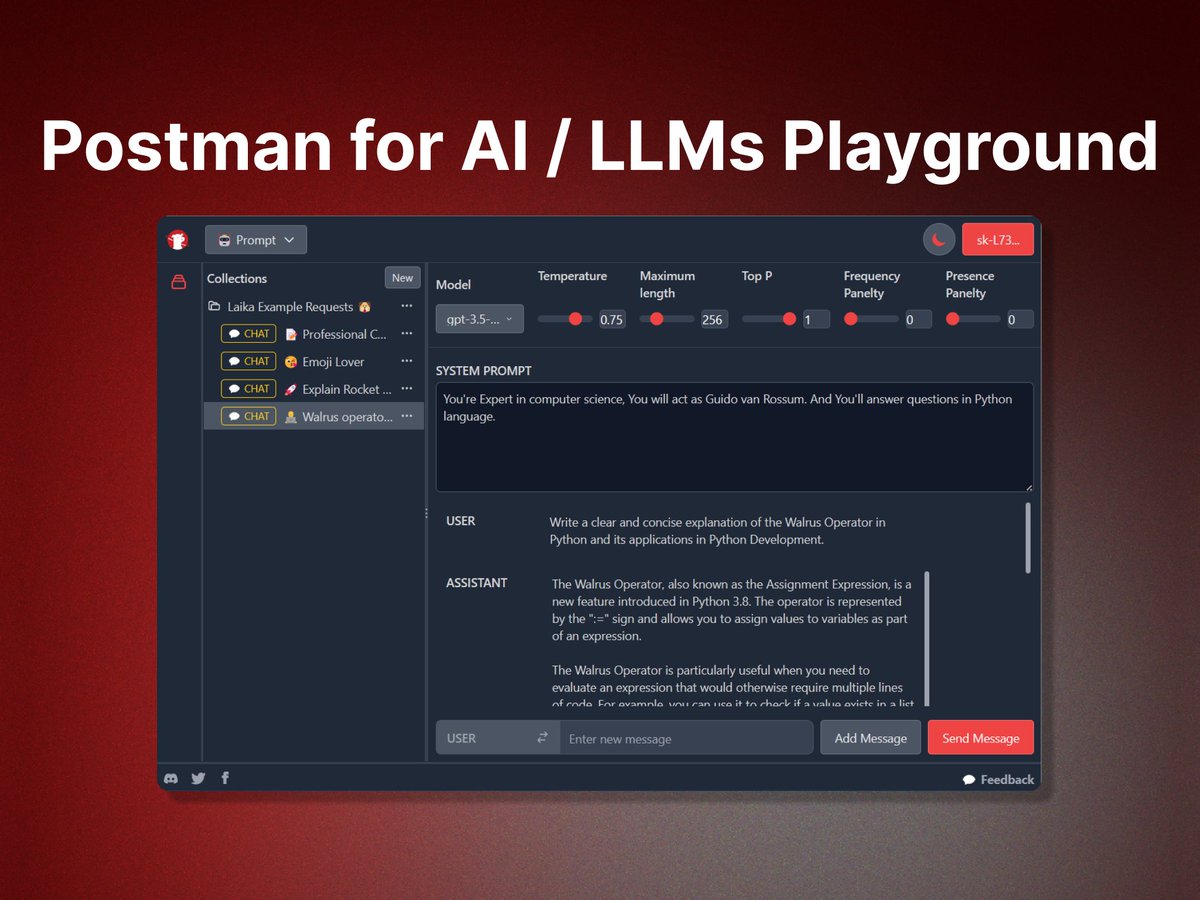Click the Send Message button
Viewport: 1200px width, 900px height.
coord(981,738)
